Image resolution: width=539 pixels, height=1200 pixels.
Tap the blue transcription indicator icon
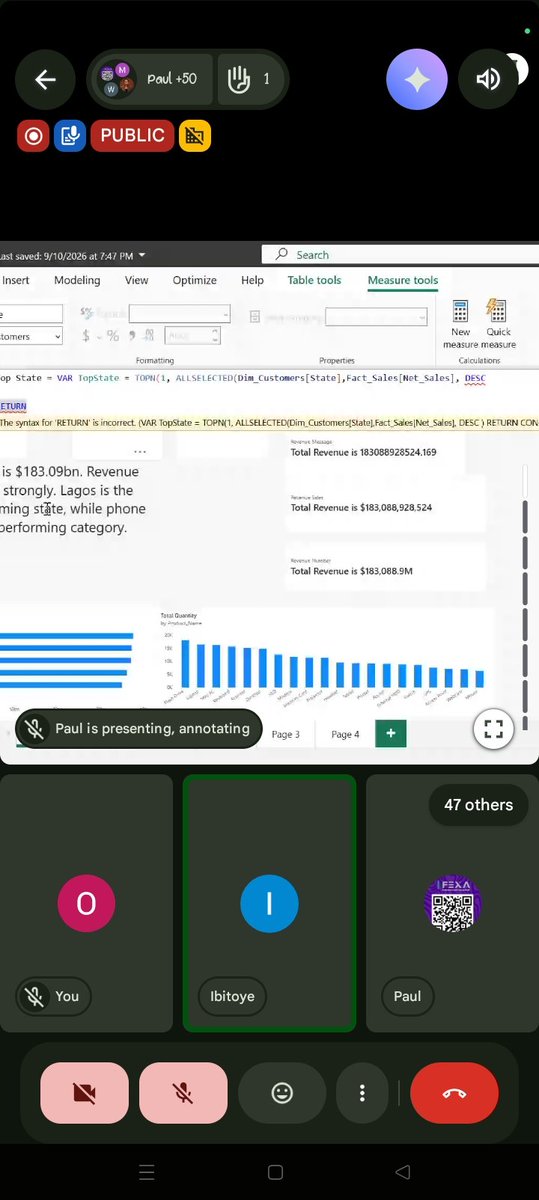(x=70, y=135)
